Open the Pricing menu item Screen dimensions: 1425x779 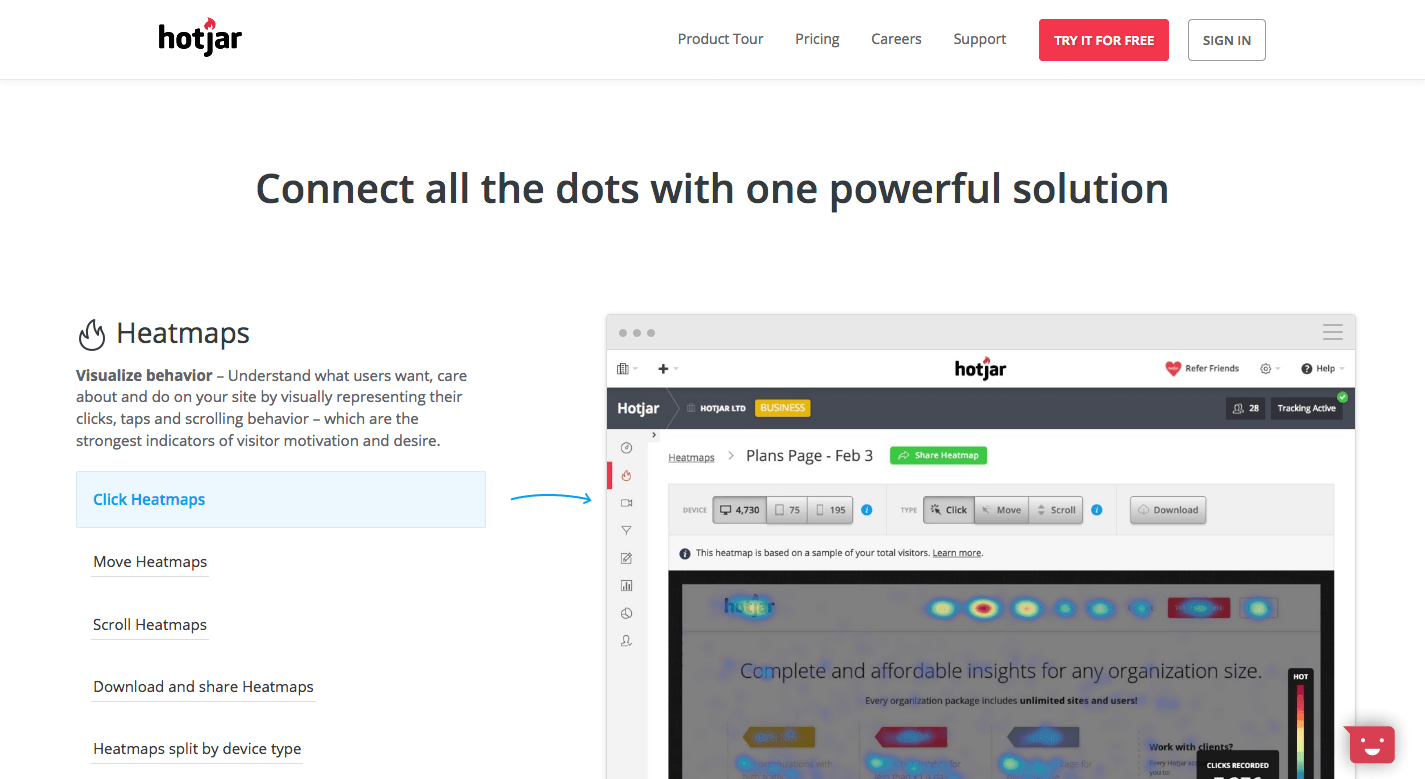click(816, 38)
